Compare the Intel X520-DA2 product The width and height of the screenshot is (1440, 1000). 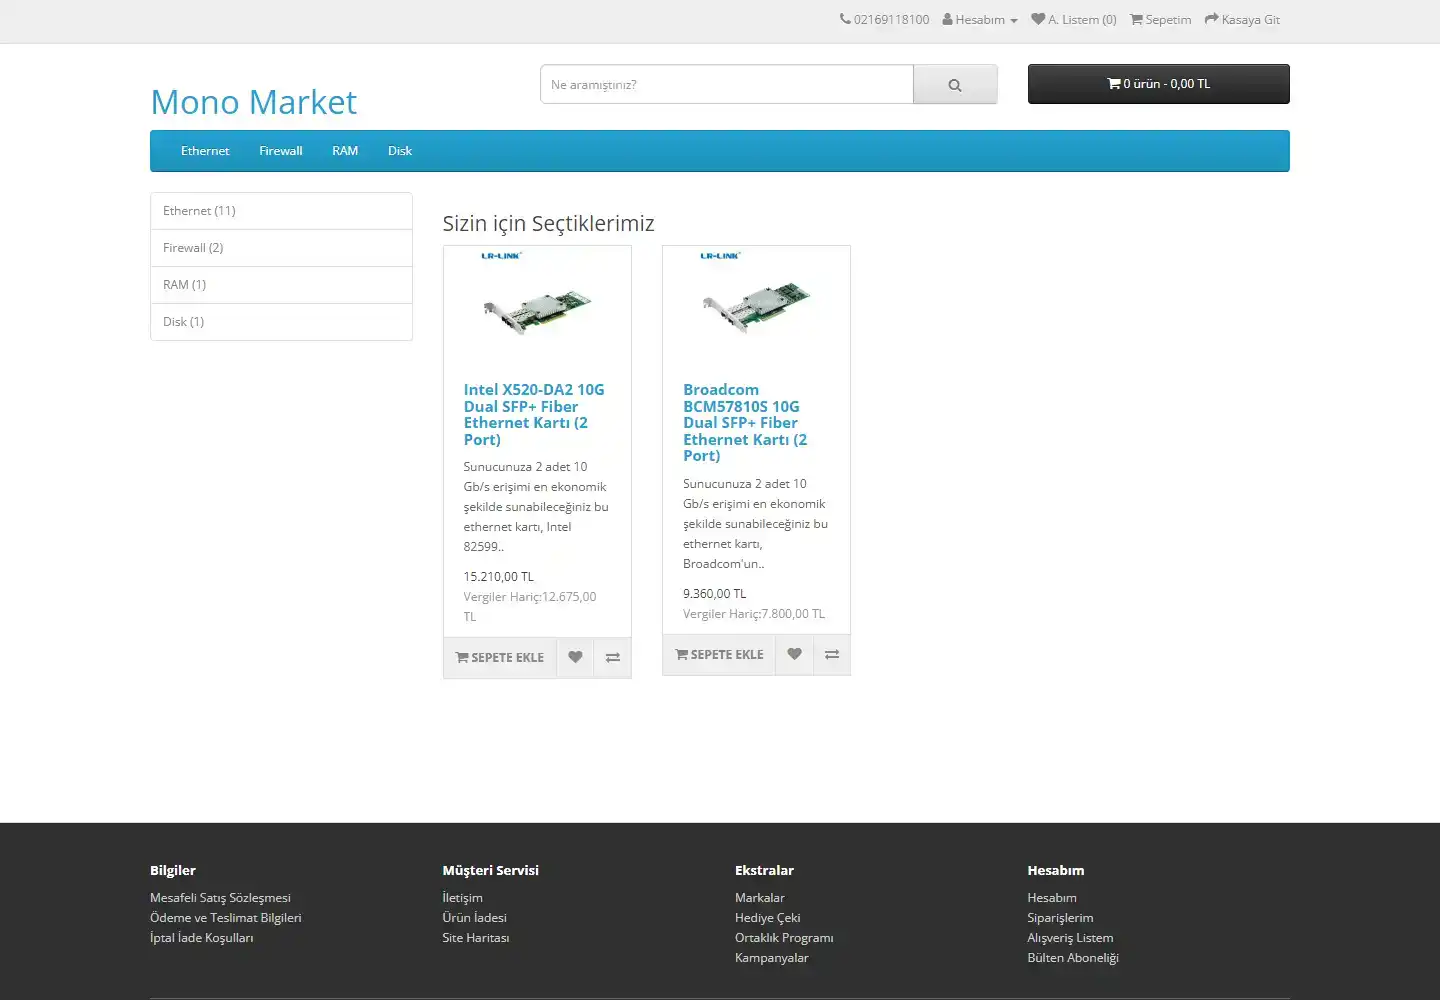pos(613,657)
